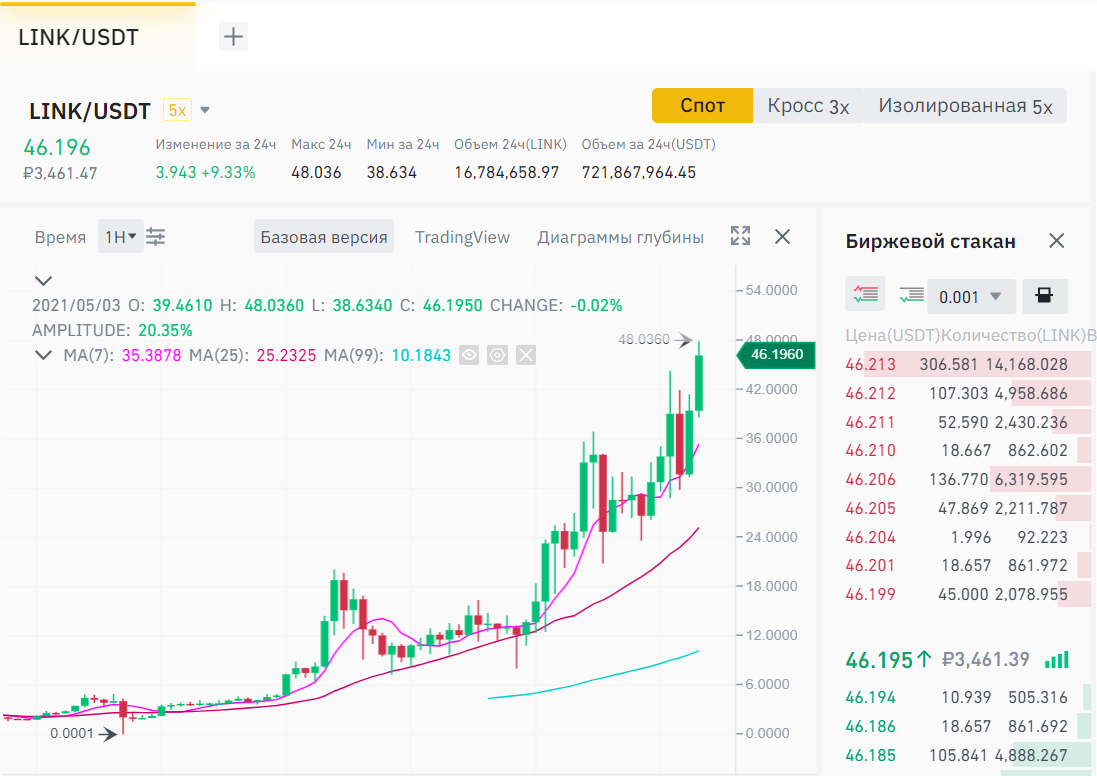Show buy orders only view
The image size is (1097, 776).
pos(911,295)
